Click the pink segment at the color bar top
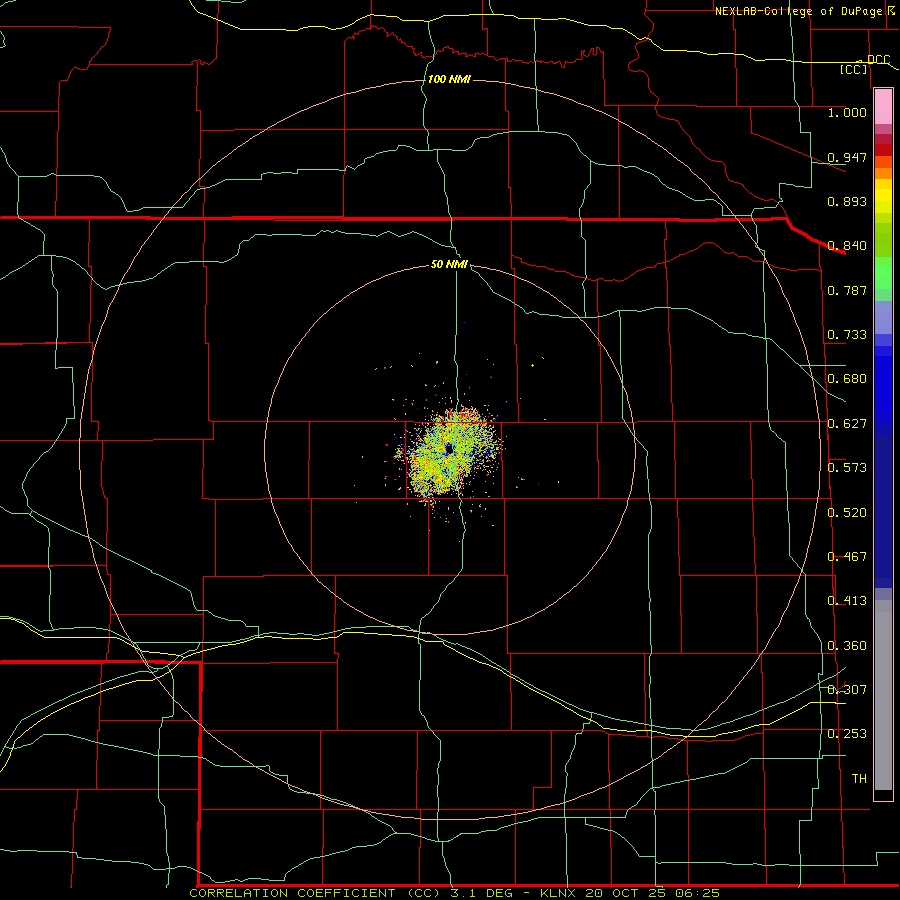This screenshot has height=900, width=900. coord(883,107)
